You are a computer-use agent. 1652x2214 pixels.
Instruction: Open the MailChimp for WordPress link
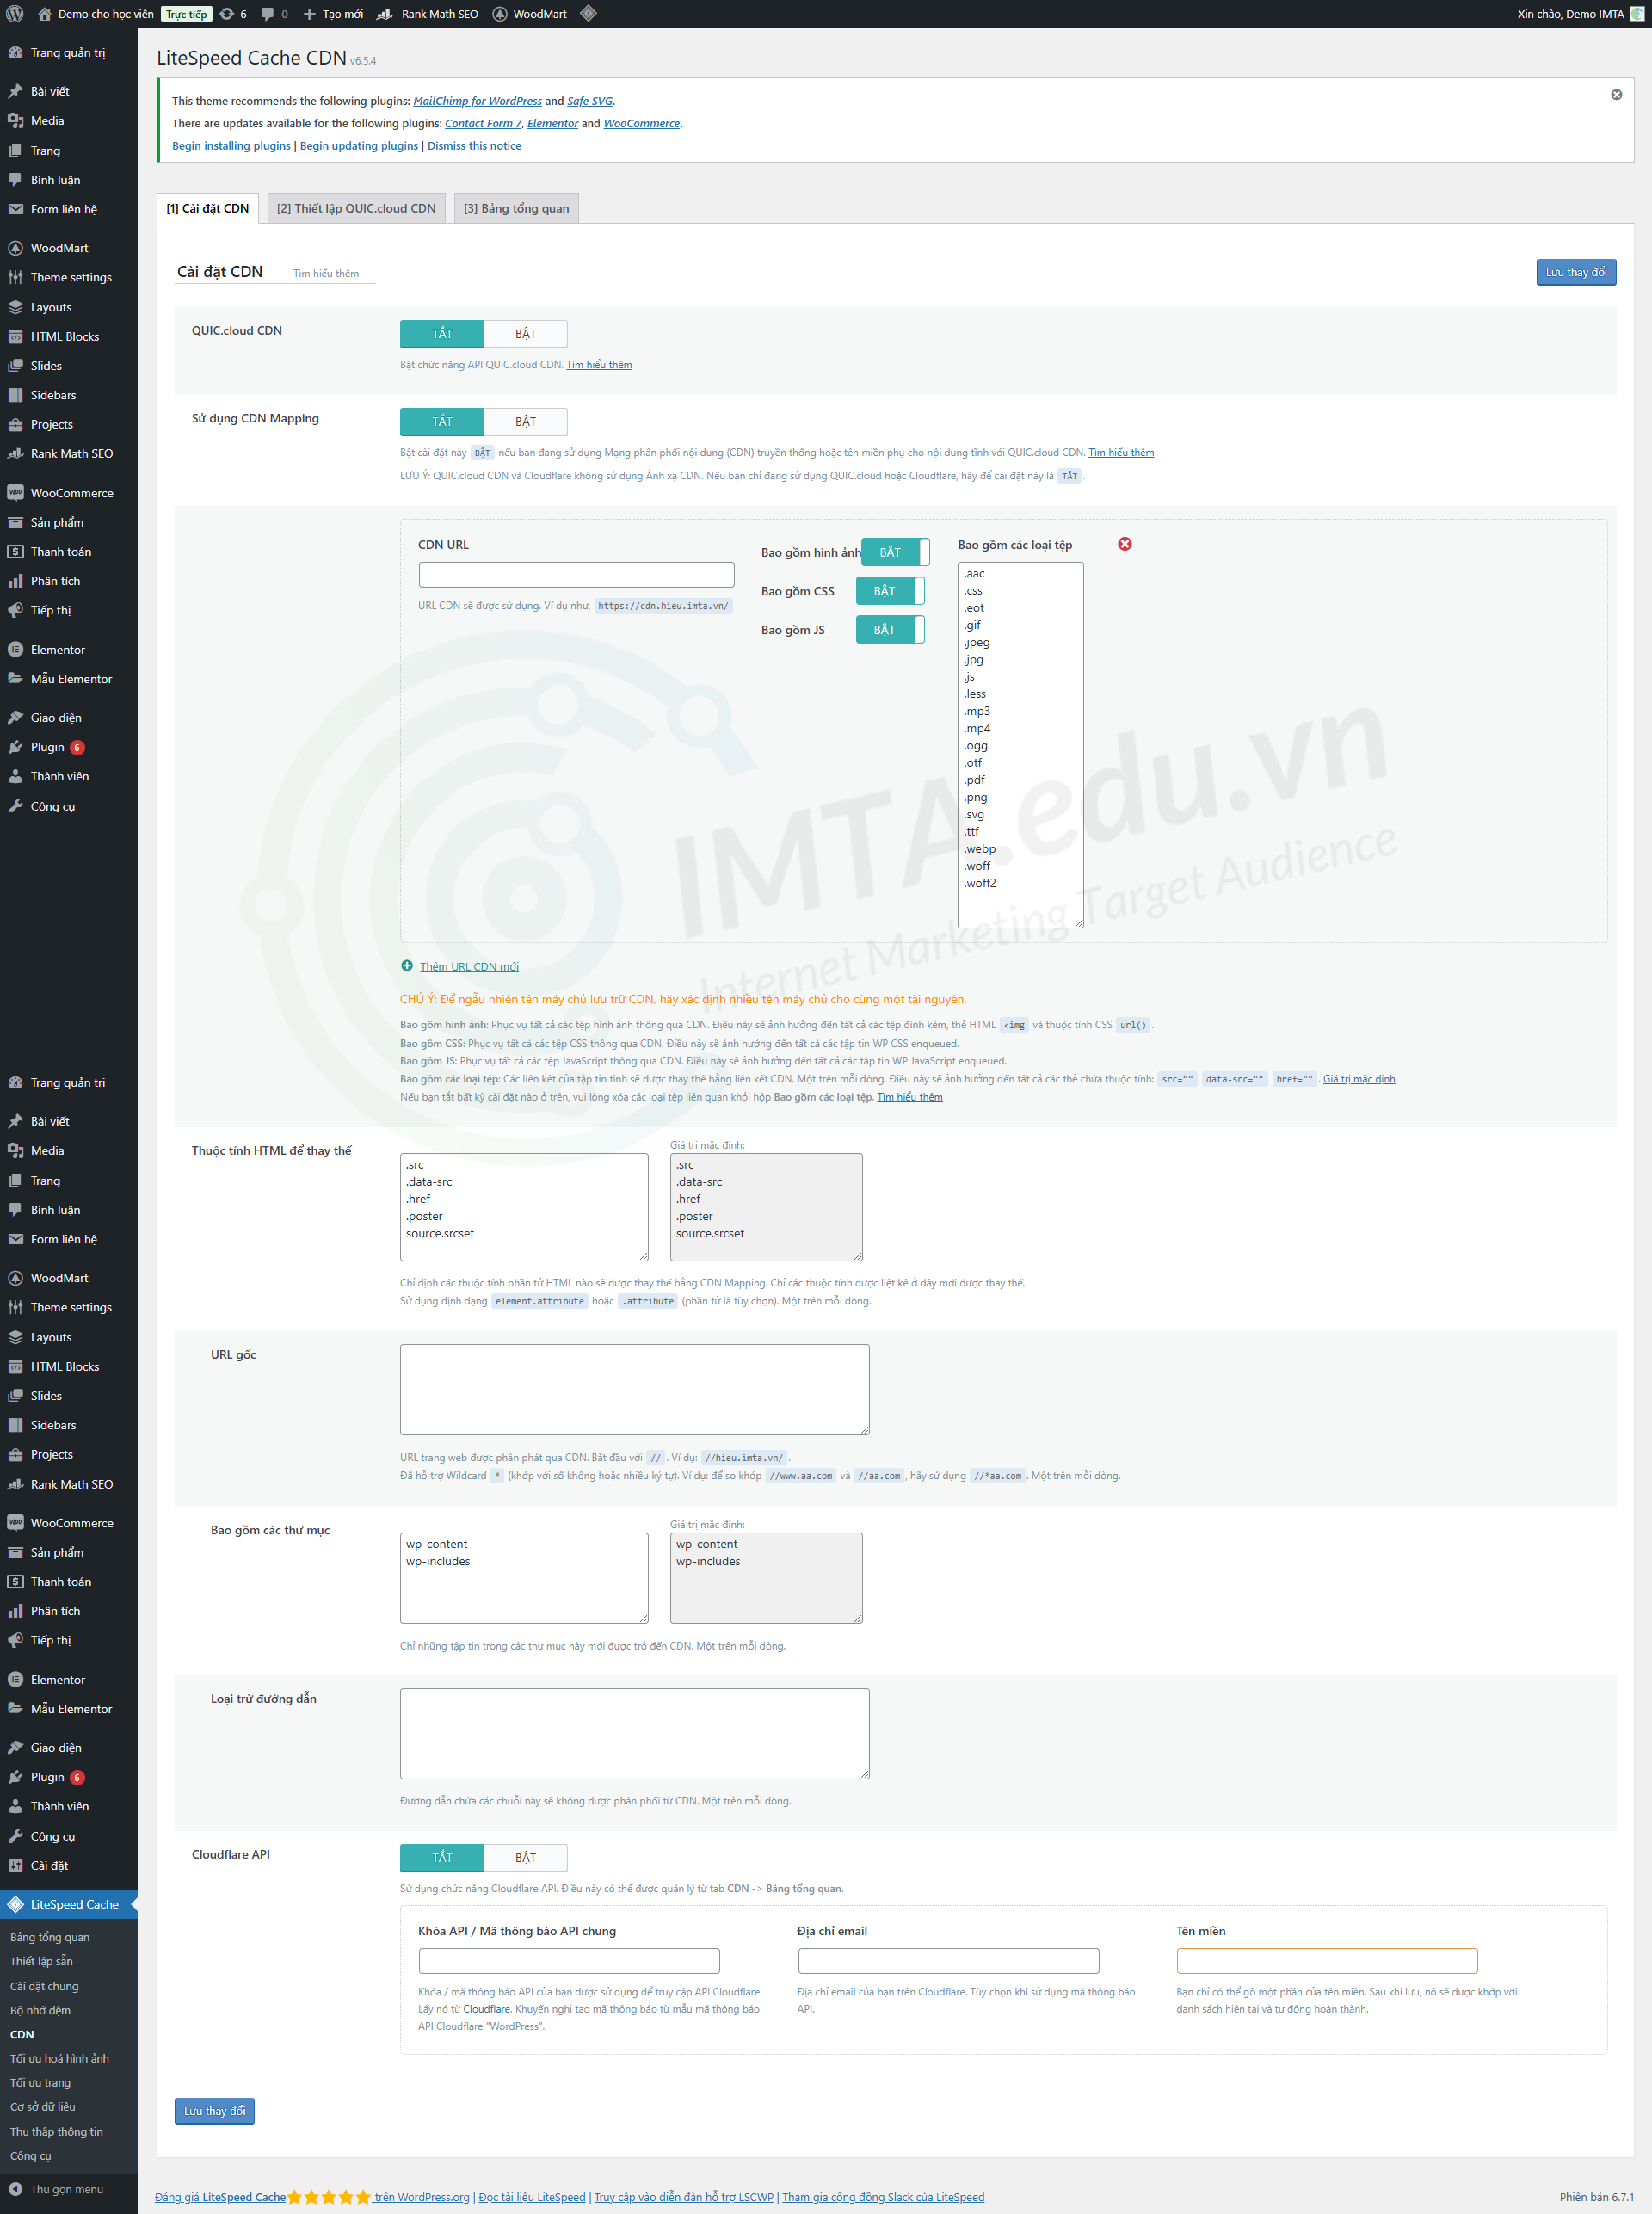[x=477, y=101]
